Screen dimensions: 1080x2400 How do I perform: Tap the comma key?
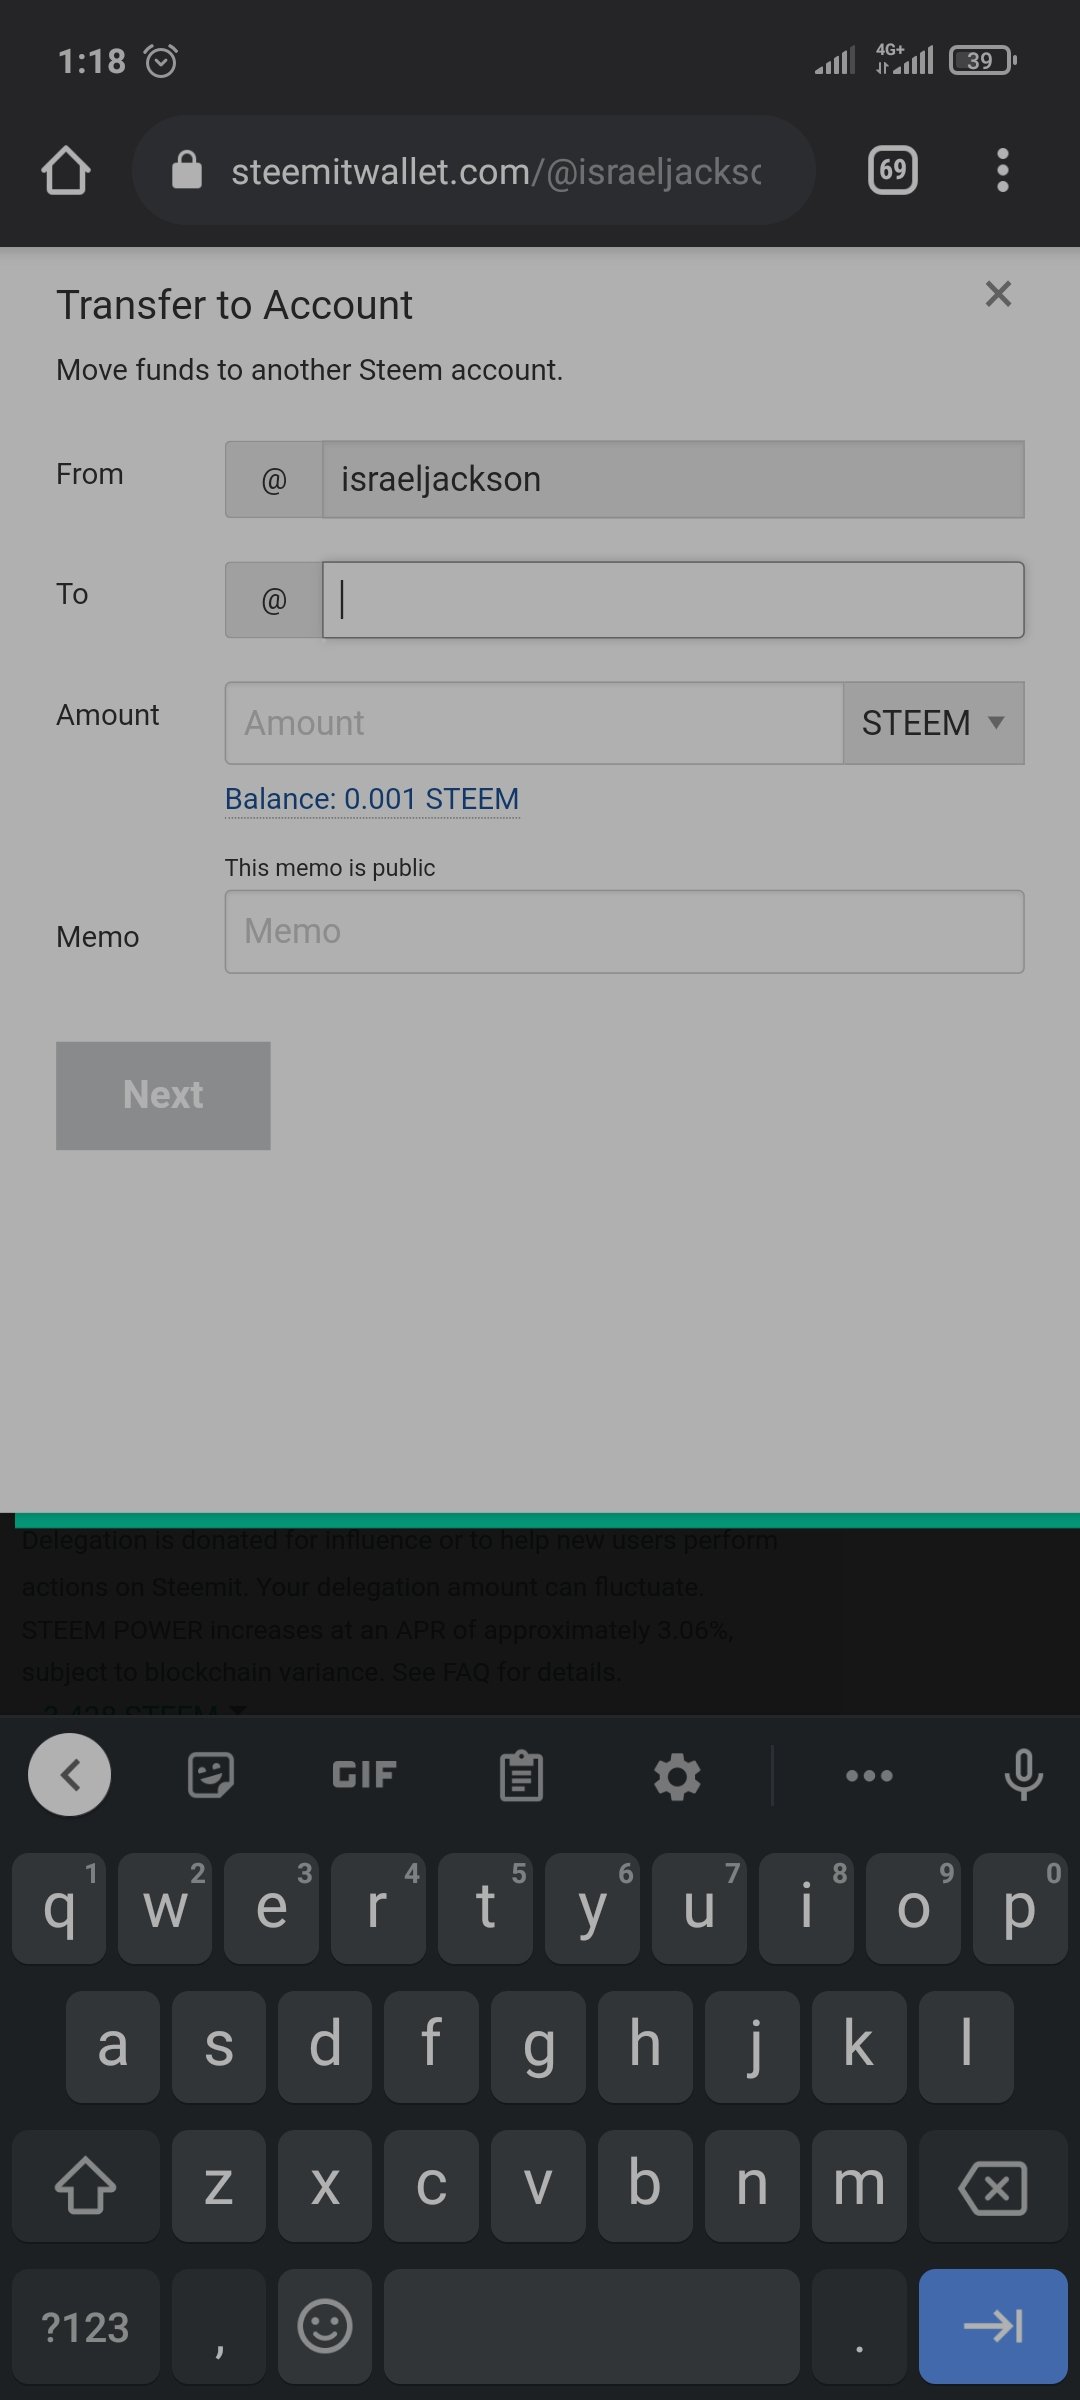219,2326
